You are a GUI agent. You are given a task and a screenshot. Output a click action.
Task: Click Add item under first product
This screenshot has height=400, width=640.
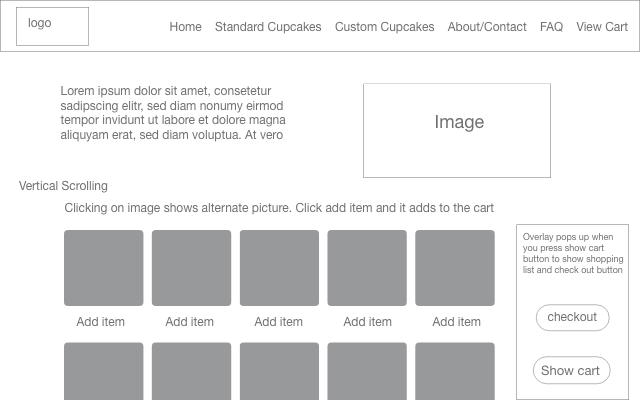coord(100,322)
